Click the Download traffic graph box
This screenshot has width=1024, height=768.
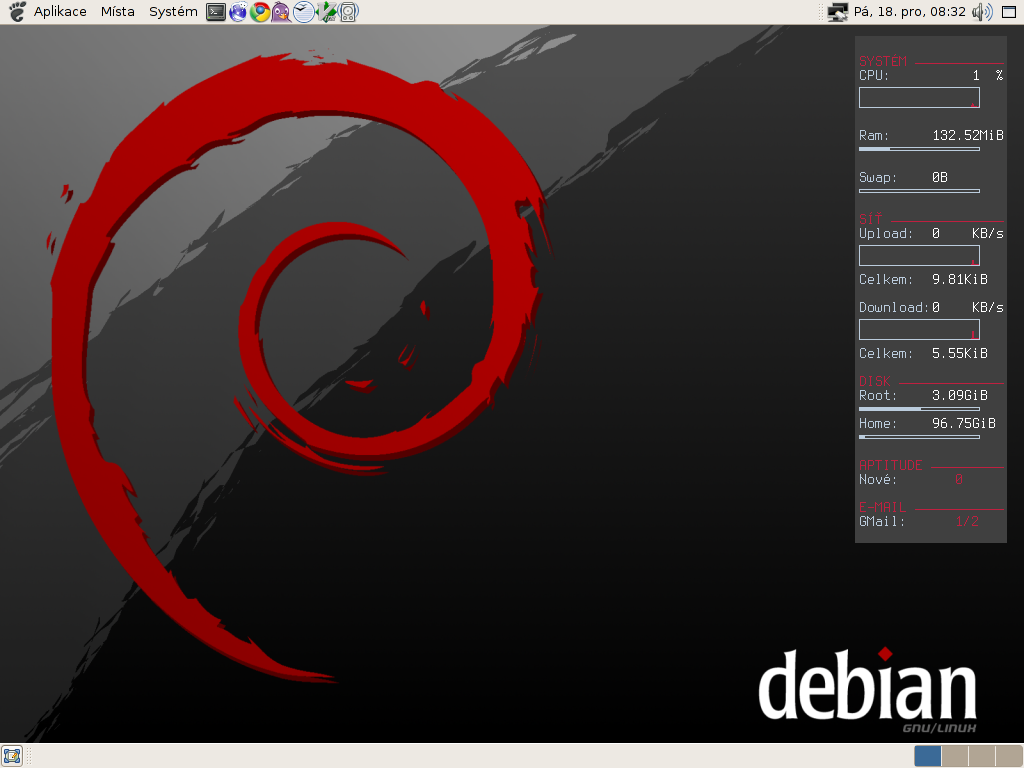click(919, 329)
